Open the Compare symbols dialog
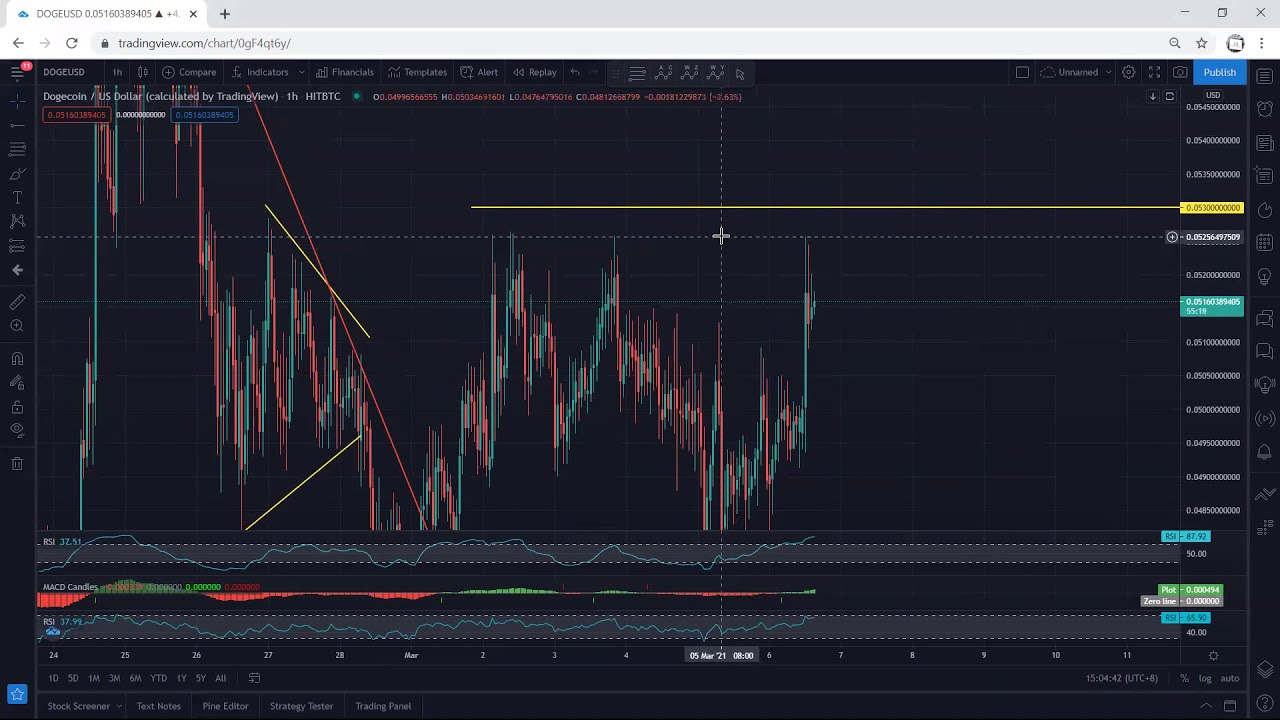 point(189,72)
